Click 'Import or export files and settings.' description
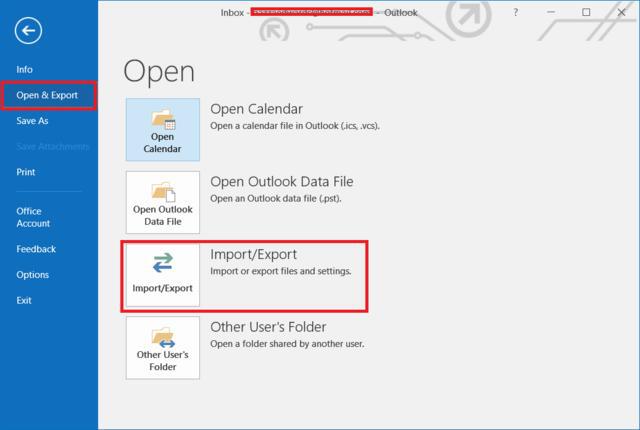Viewport: 640px width, 430px height. [281, 271]
